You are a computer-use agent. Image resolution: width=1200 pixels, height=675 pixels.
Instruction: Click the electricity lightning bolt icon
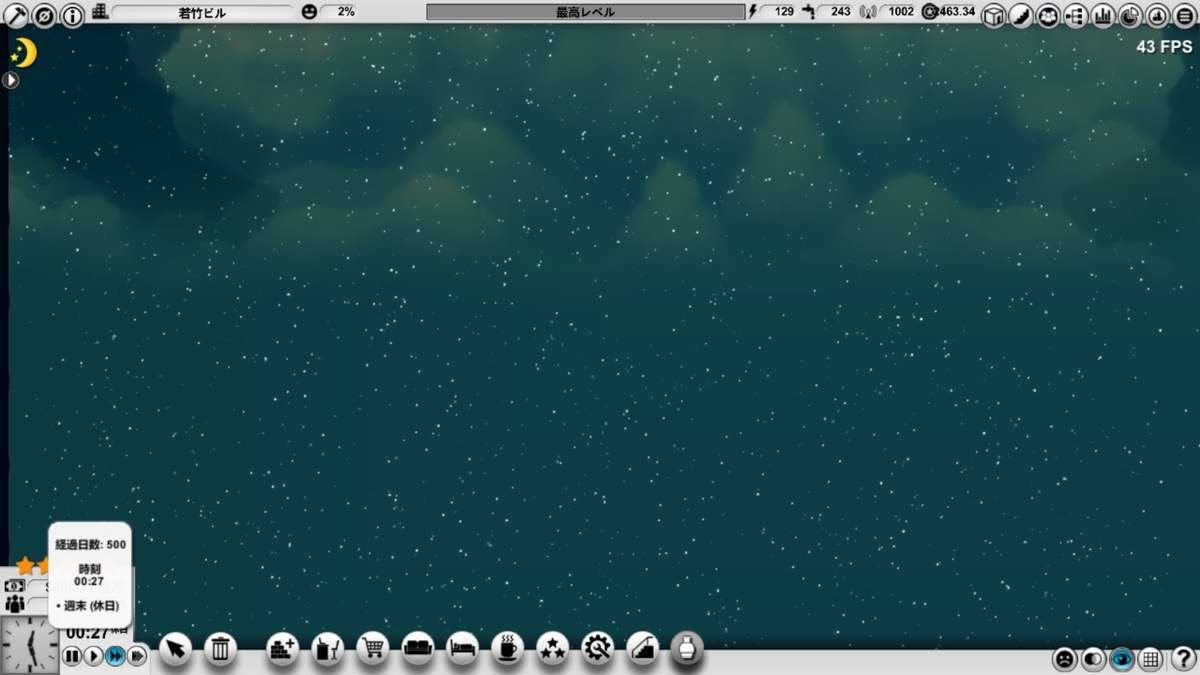[x=753, y=12]
